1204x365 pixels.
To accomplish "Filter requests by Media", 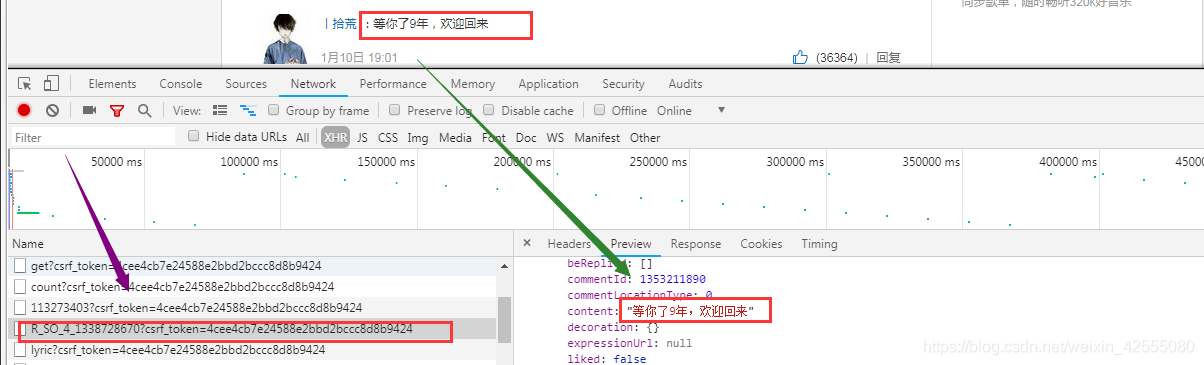I will click(455, 138).
